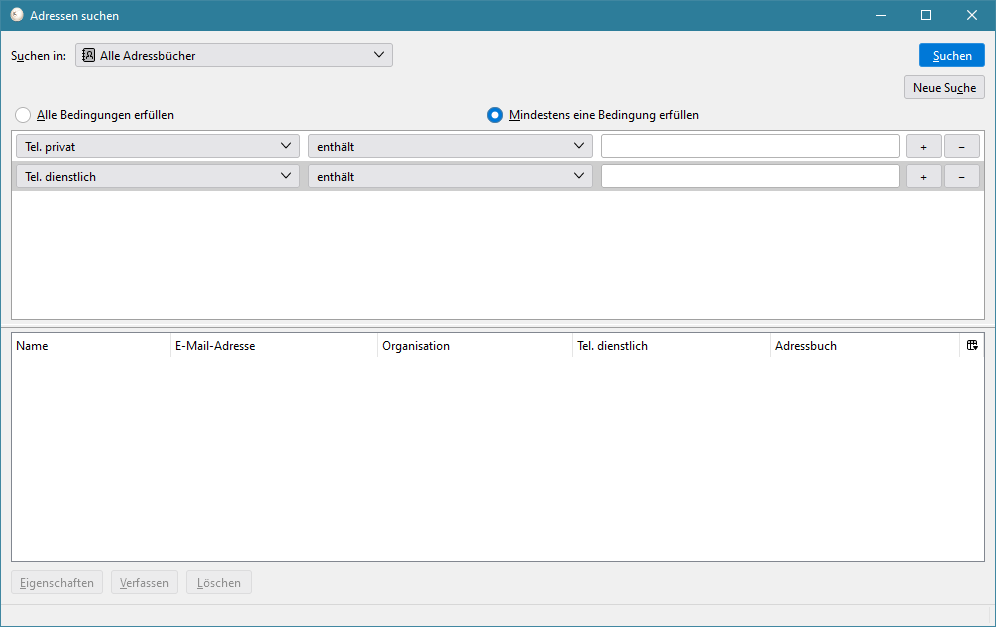
Task: Sort results by E-Mail-Adresse column header
Action: (273, 346)
